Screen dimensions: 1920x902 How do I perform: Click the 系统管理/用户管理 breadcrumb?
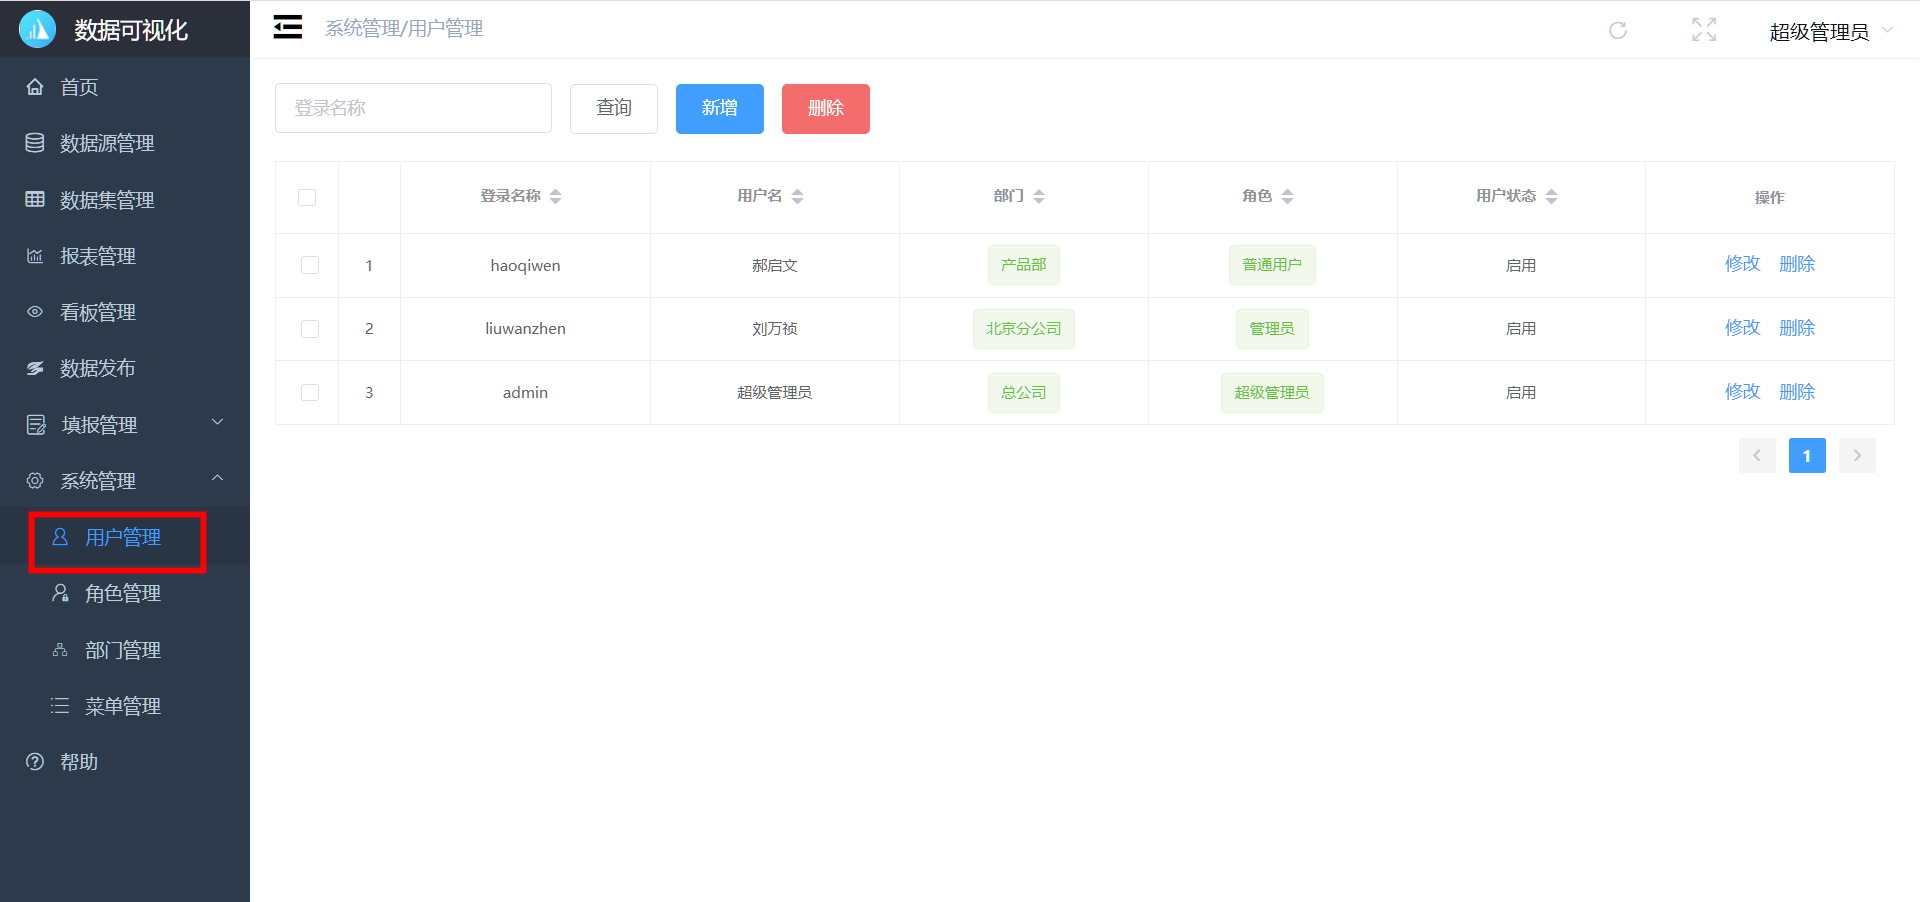click(x=404, y=29)
